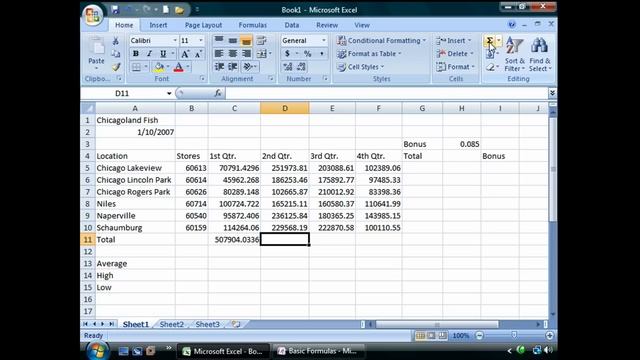Apply the red Font Color
This screenshot has height=360, width=640.
(x=178, y=67)
